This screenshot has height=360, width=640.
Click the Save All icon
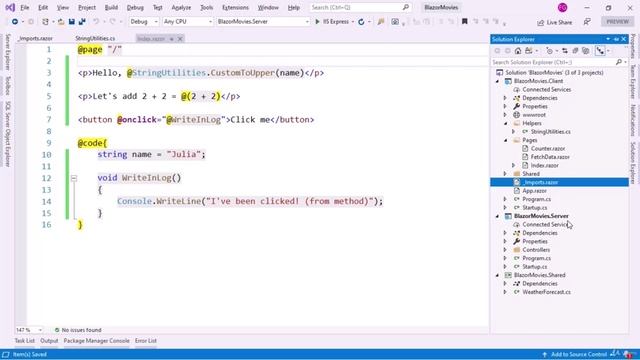point(82,22)
